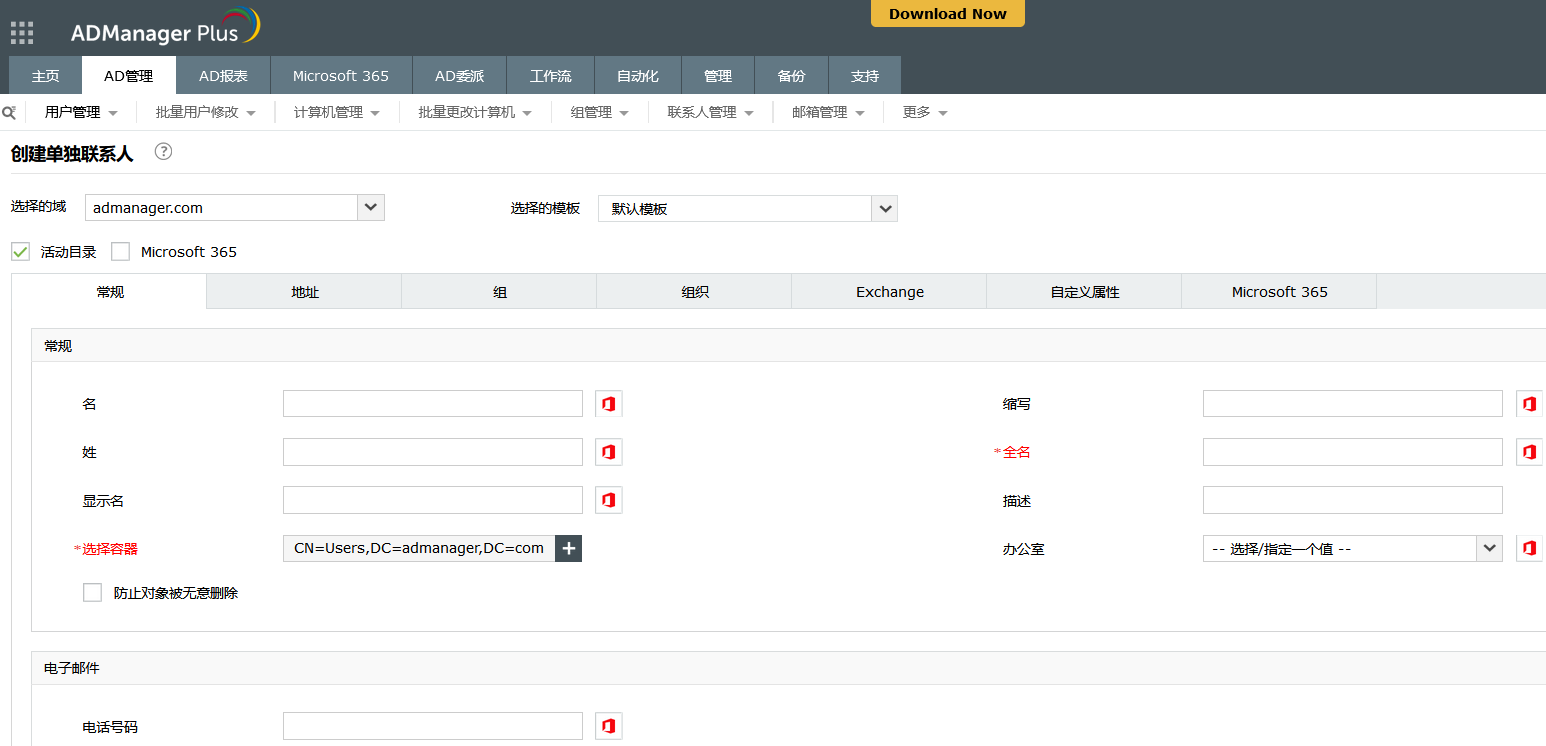Open the 办公室 select value dropdown
The image size is (1546, 746).
point(1489,549)
